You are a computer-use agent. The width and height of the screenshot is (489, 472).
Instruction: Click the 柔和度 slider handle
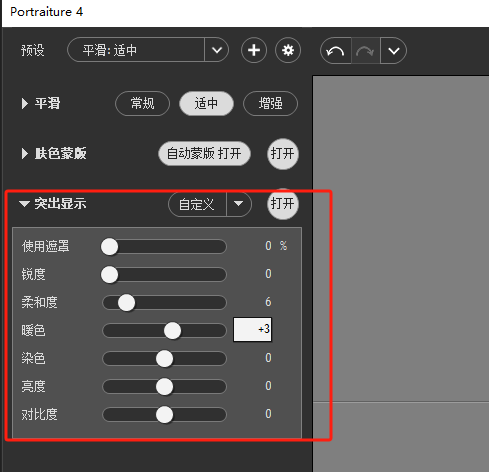(127, 303)
